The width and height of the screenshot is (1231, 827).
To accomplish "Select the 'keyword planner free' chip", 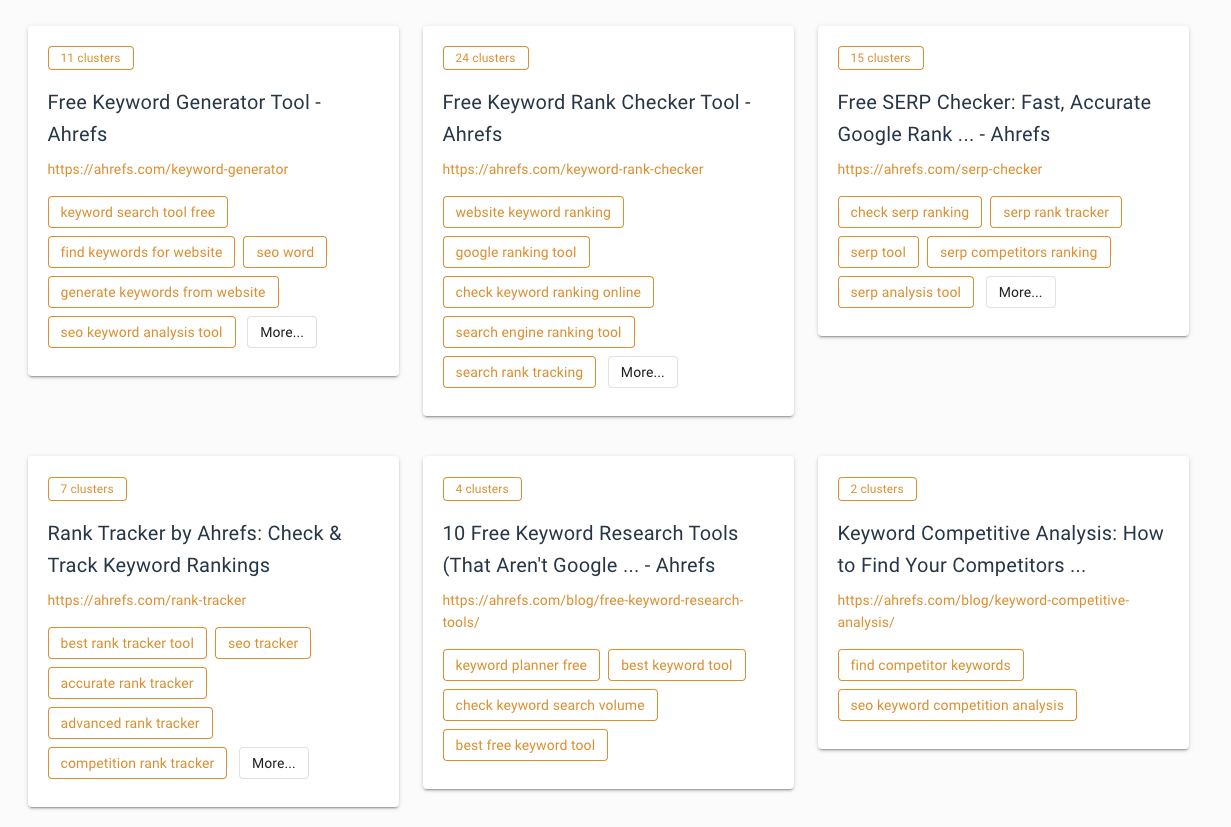I will pos(521,664).
